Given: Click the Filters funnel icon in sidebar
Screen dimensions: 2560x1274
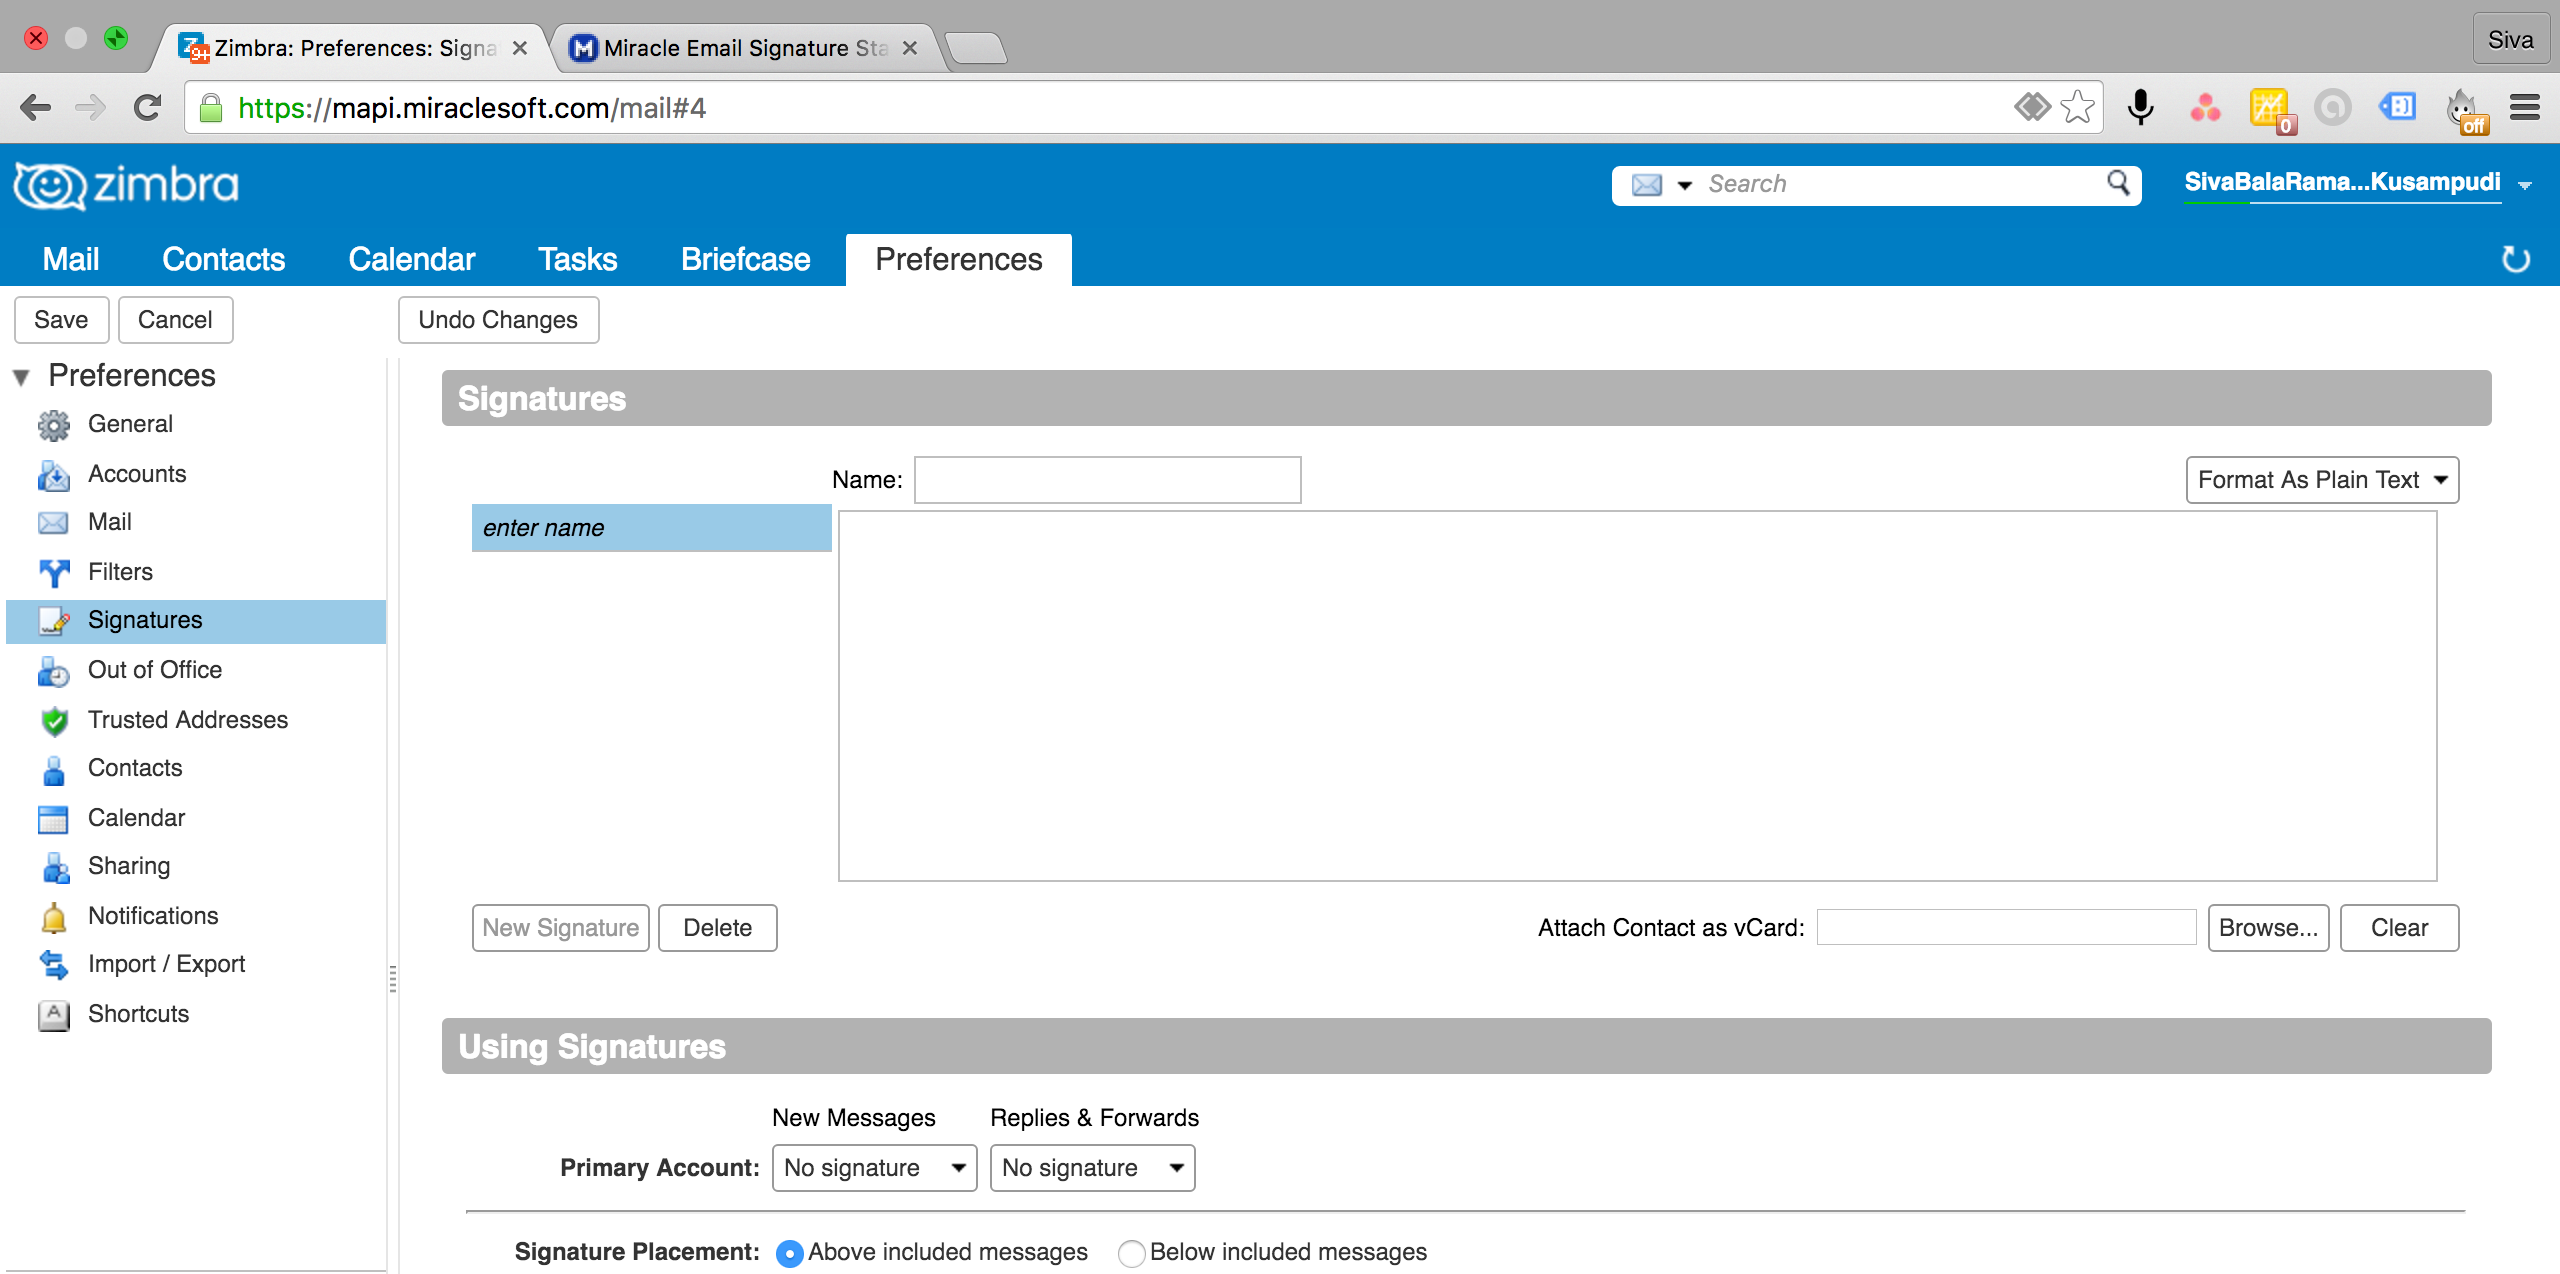Looking at the screenshot, I should pyautogui.click(x=54, y=572).
